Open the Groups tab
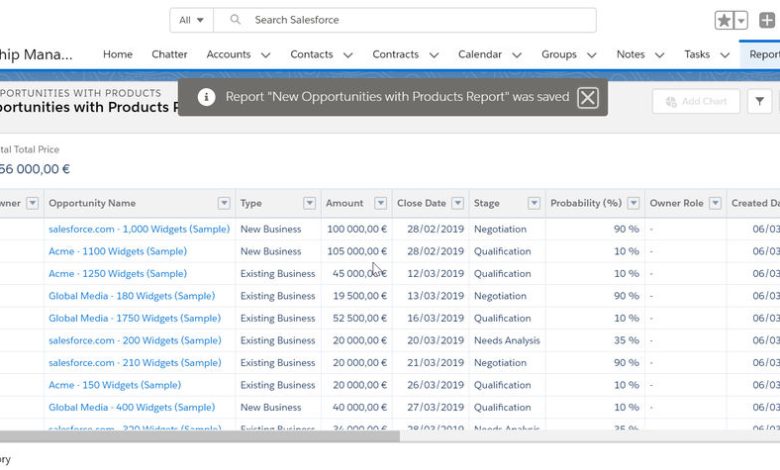The width and height of the screenshot is (780, 470). [559, 54]
